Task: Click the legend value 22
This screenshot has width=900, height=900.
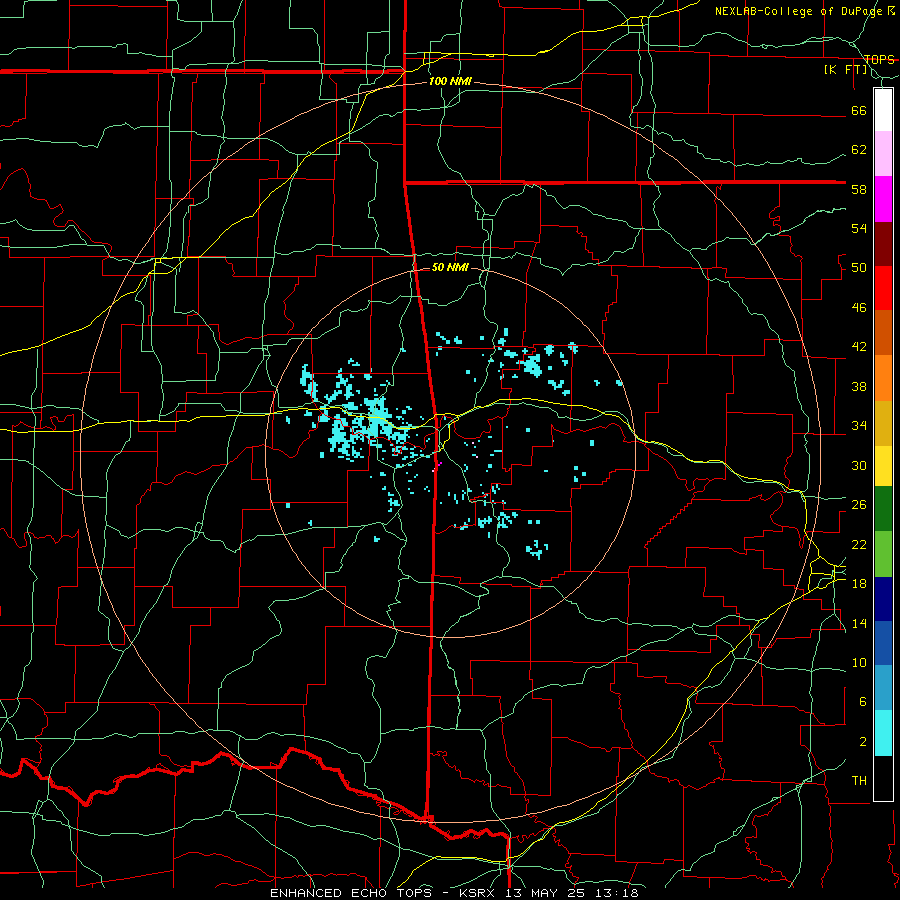Action: click(x=859, y=544)
